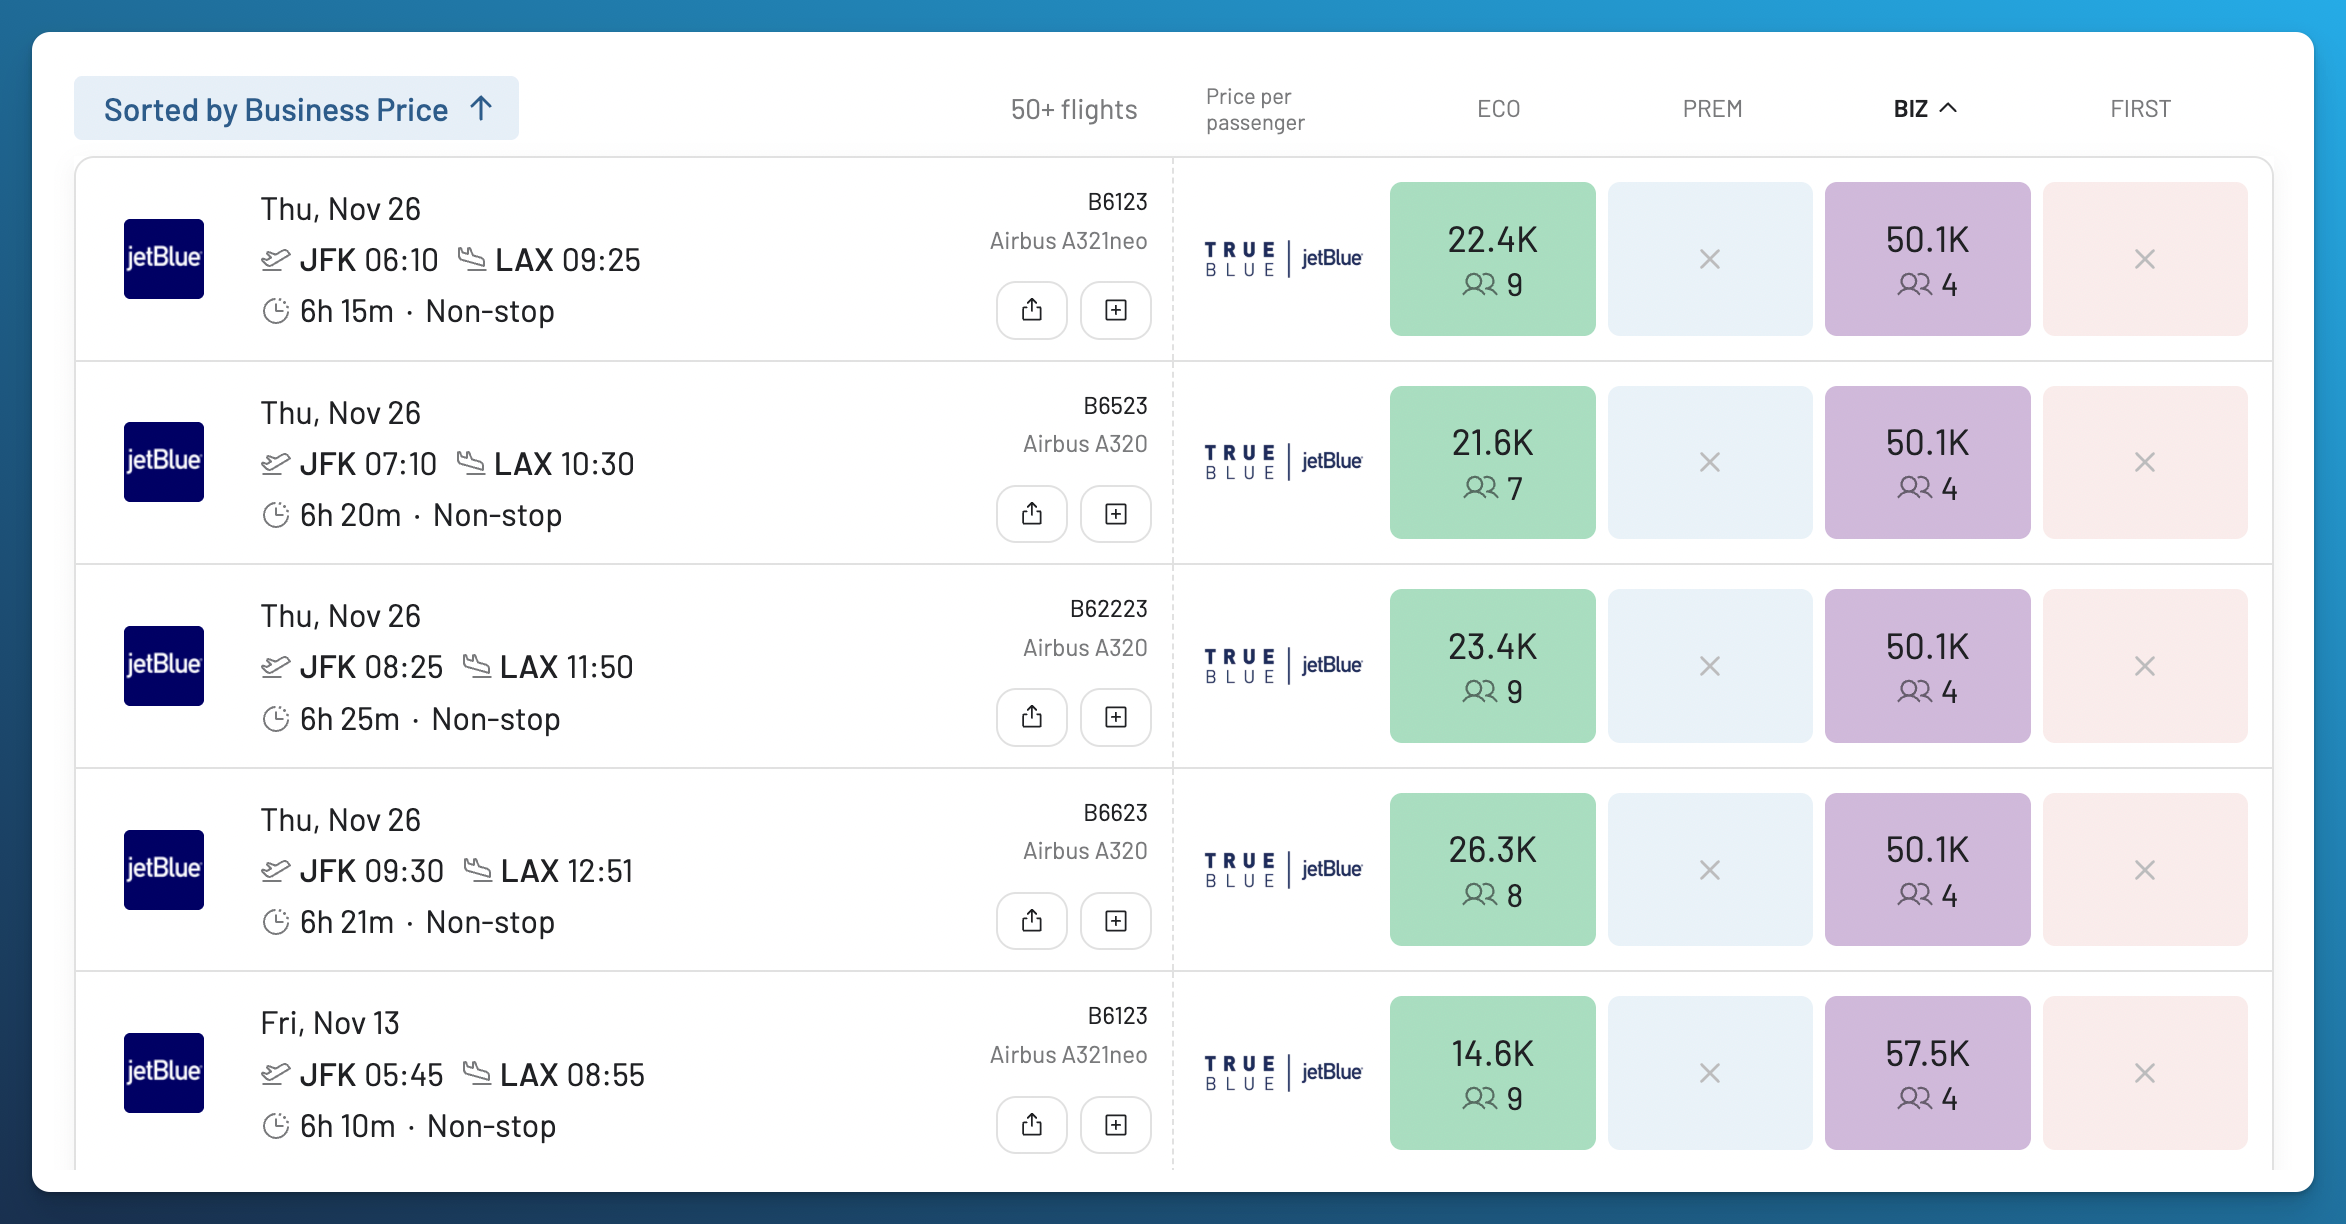The image size is (2346, 1224).
Task: Sort by FIRST column header
Action: [x=2140, y=108]
